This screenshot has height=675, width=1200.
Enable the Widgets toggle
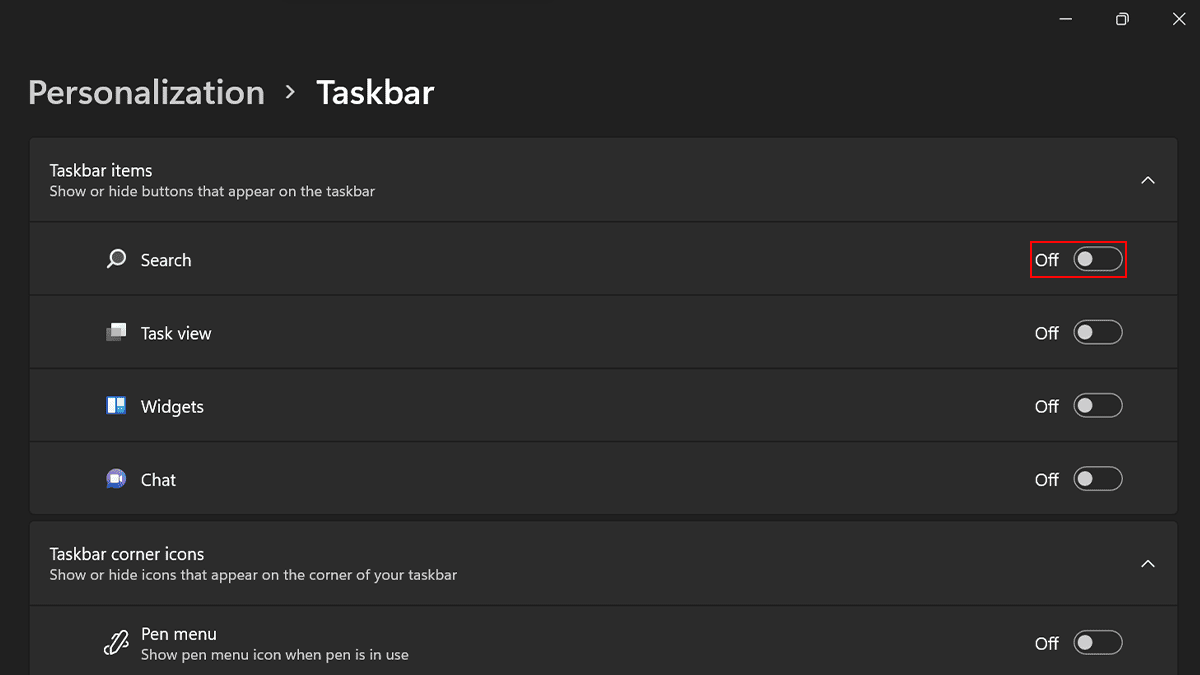pyautogui.click(x=1097, y=405)
